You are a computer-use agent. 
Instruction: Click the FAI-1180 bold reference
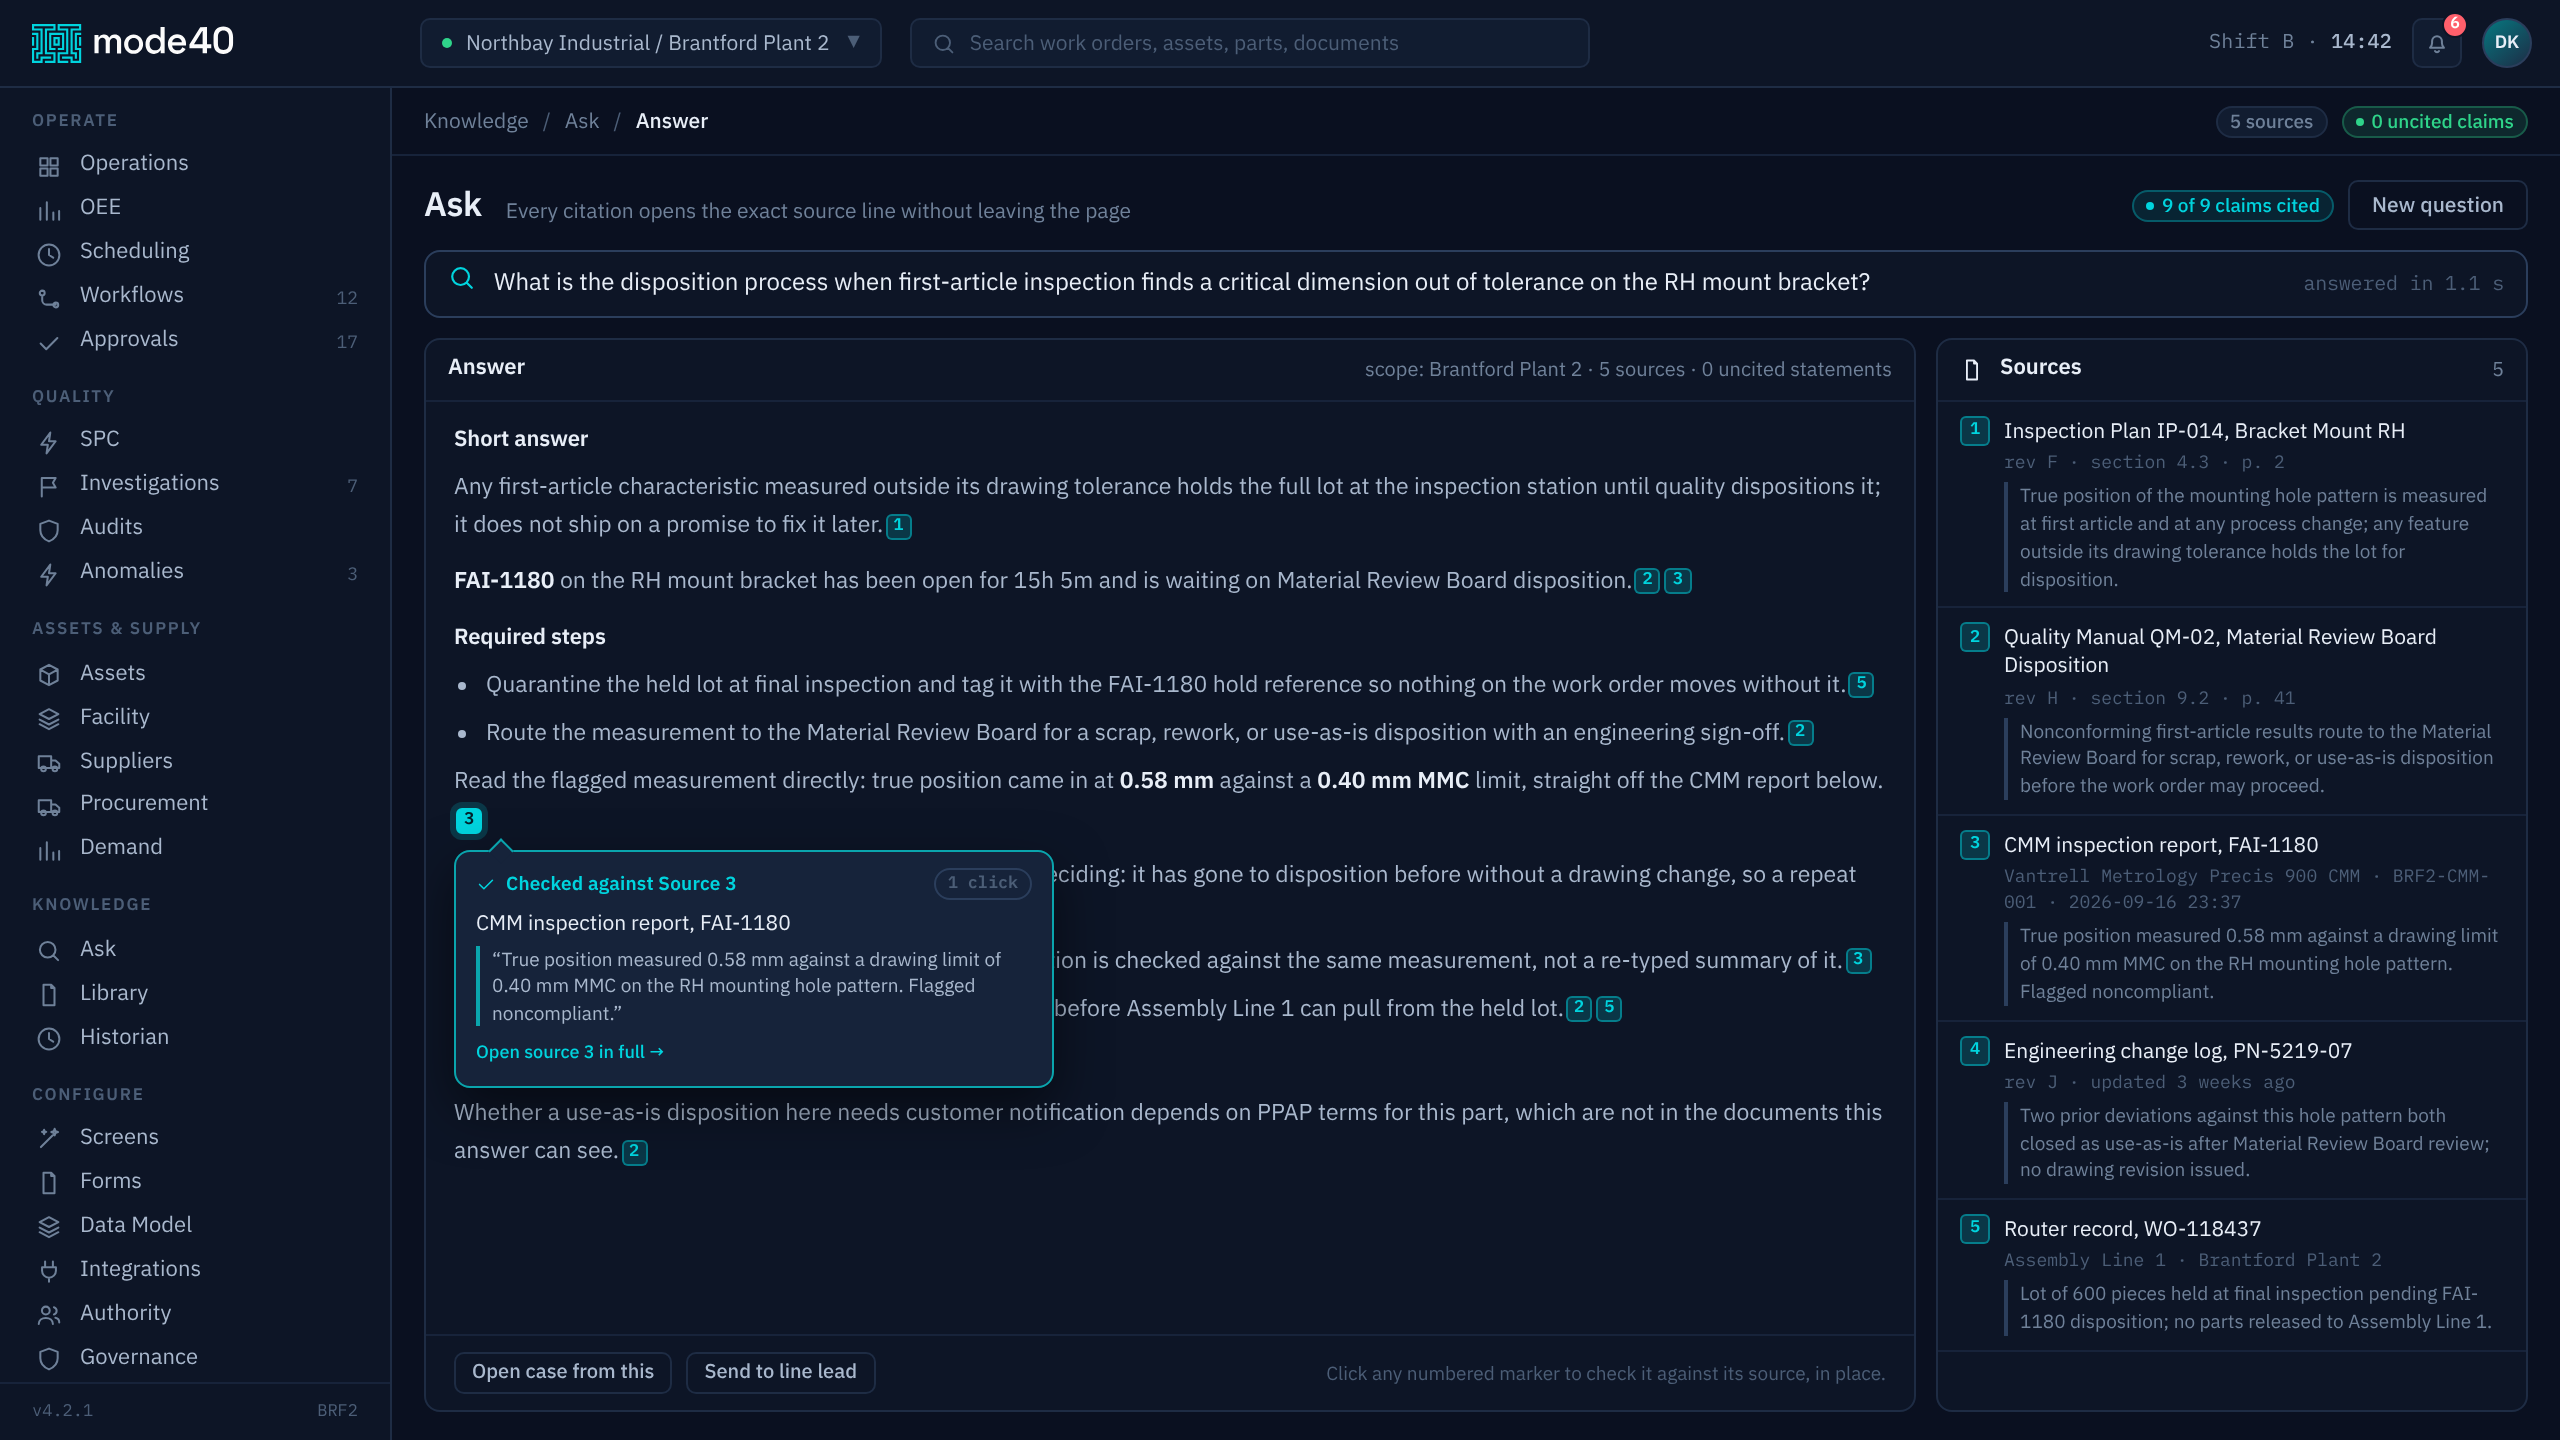[x=503, y=580]
